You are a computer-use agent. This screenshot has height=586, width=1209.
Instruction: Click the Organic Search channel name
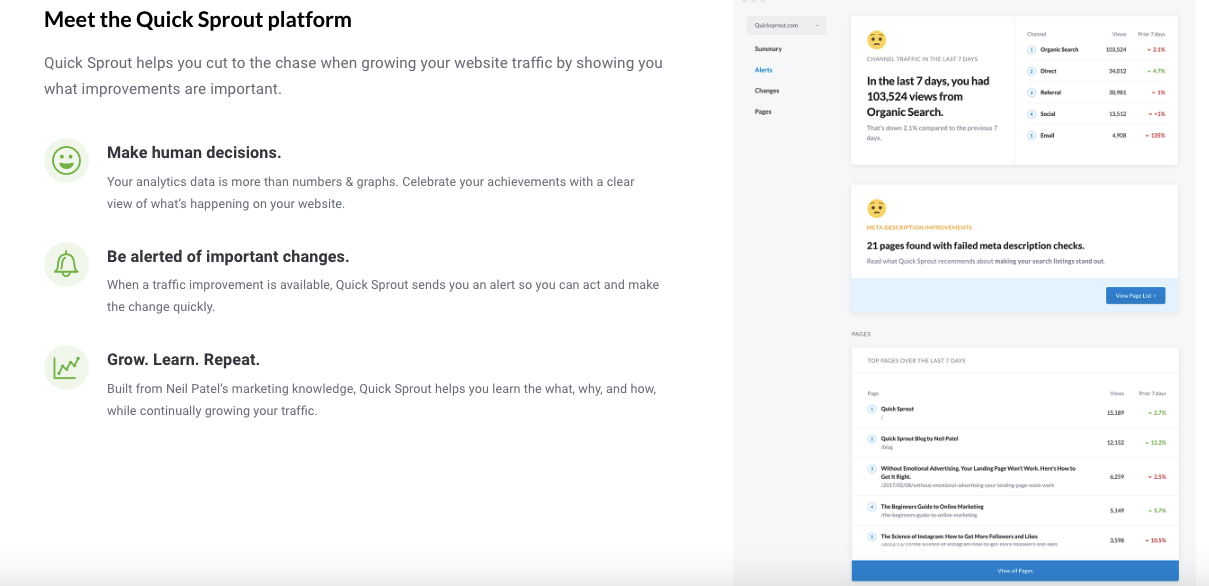pyautogui.click(x=1059, y=49)
